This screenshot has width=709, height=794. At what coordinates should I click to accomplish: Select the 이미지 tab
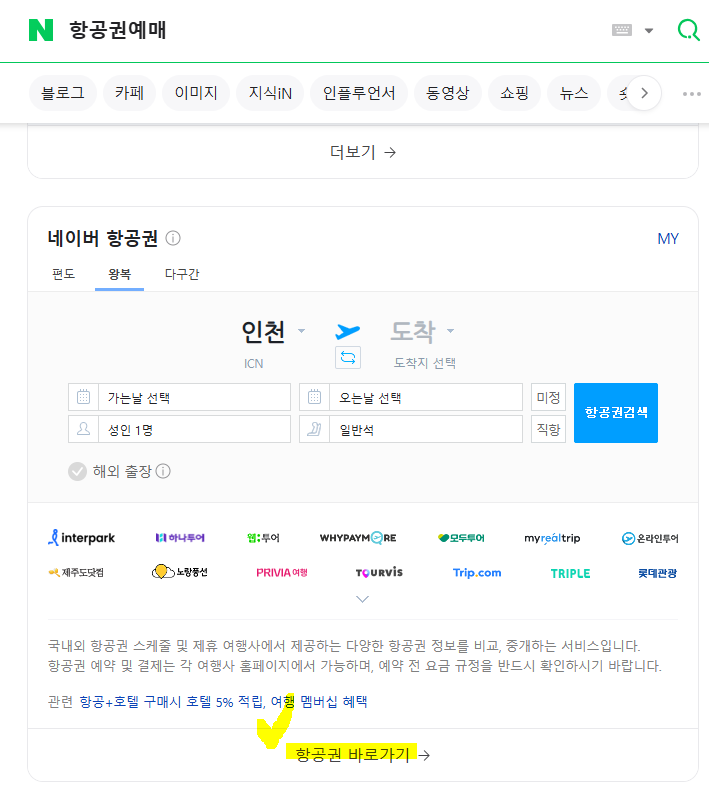pos(196,93)
